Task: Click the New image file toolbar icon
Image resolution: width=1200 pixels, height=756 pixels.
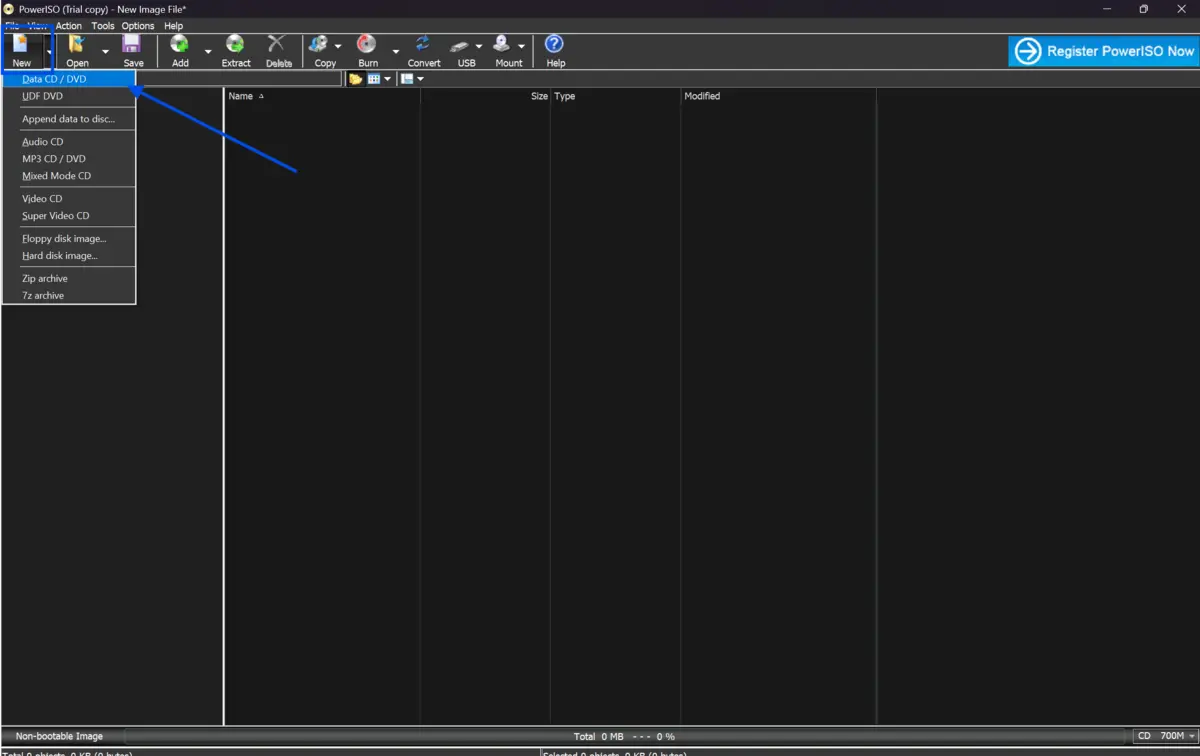Action: (x=20, y=44)
